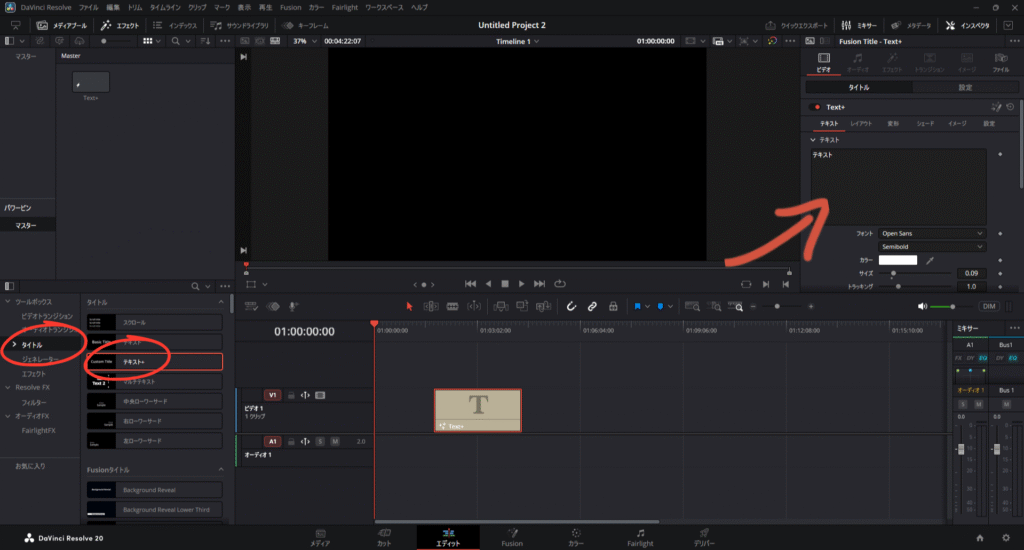1024x550 pixels.
Task: Toggle the Text+ enable switch in inspector
Action: pos(815,106)
